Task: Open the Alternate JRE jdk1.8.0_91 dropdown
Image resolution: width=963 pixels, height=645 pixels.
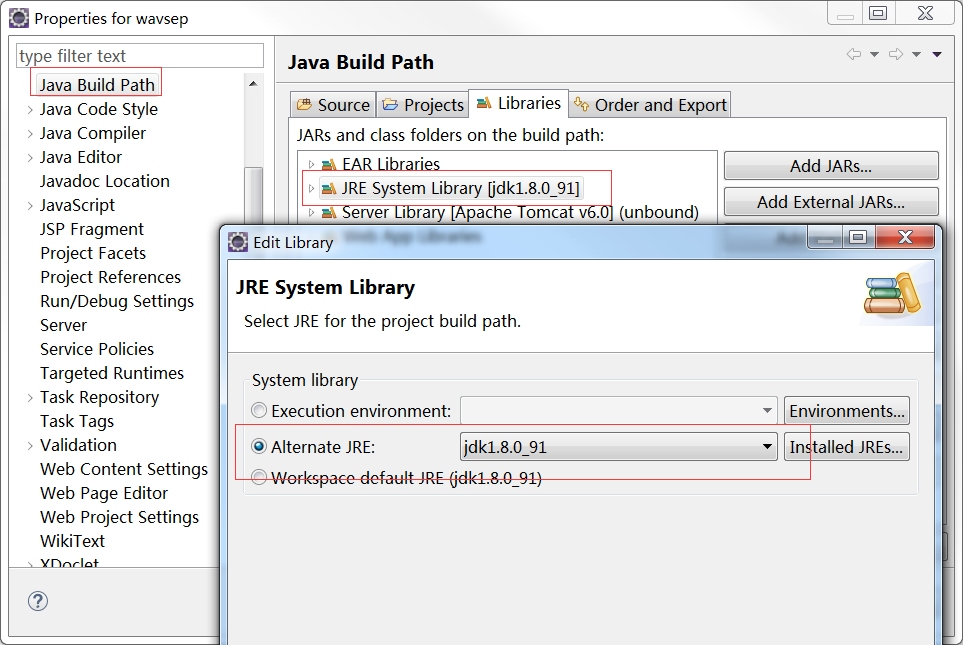Action: tap(618, 447)
